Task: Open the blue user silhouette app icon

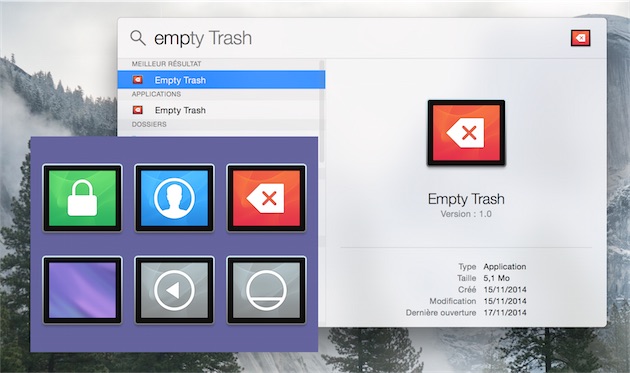Action: [x=174, y=198]
